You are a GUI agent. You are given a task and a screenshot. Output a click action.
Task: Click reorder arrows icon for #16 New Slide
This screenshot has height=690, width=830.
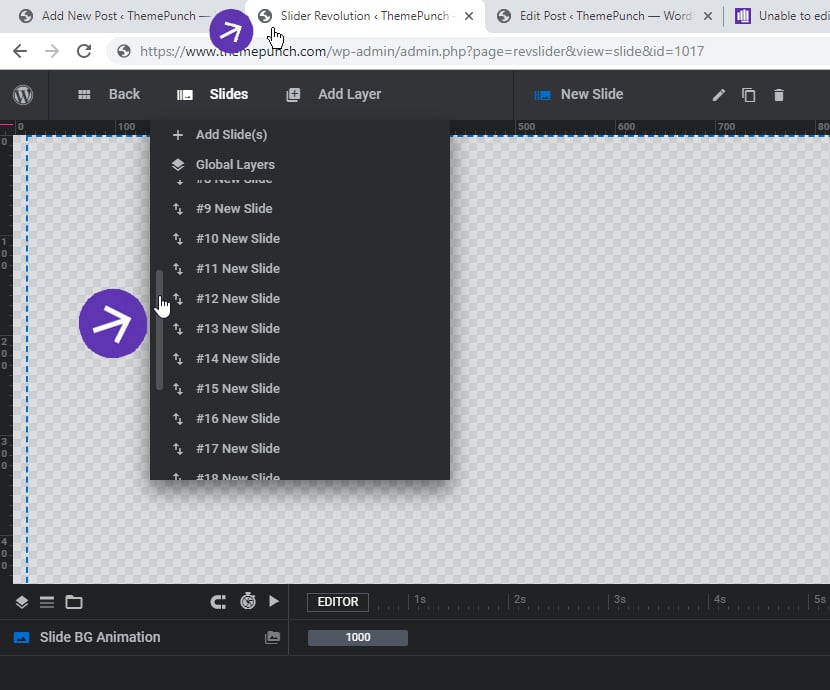pyautogui.click(x=178, y=419)
